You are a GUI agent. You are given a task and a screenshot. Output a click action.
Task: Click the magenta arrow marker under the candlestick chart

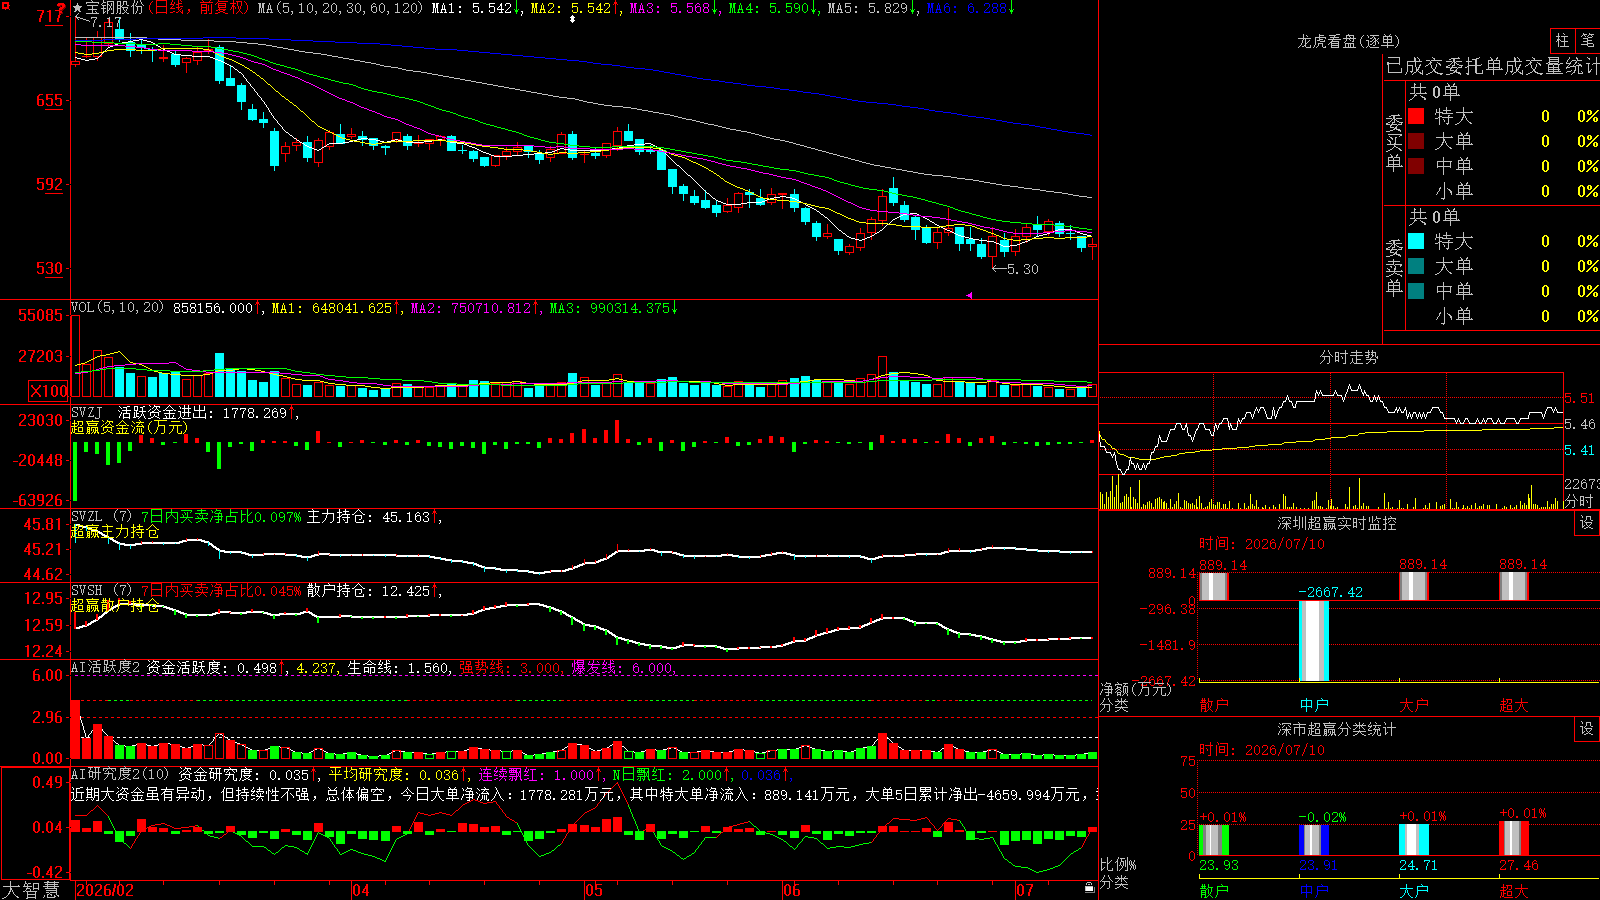click(x=968, y=295)
